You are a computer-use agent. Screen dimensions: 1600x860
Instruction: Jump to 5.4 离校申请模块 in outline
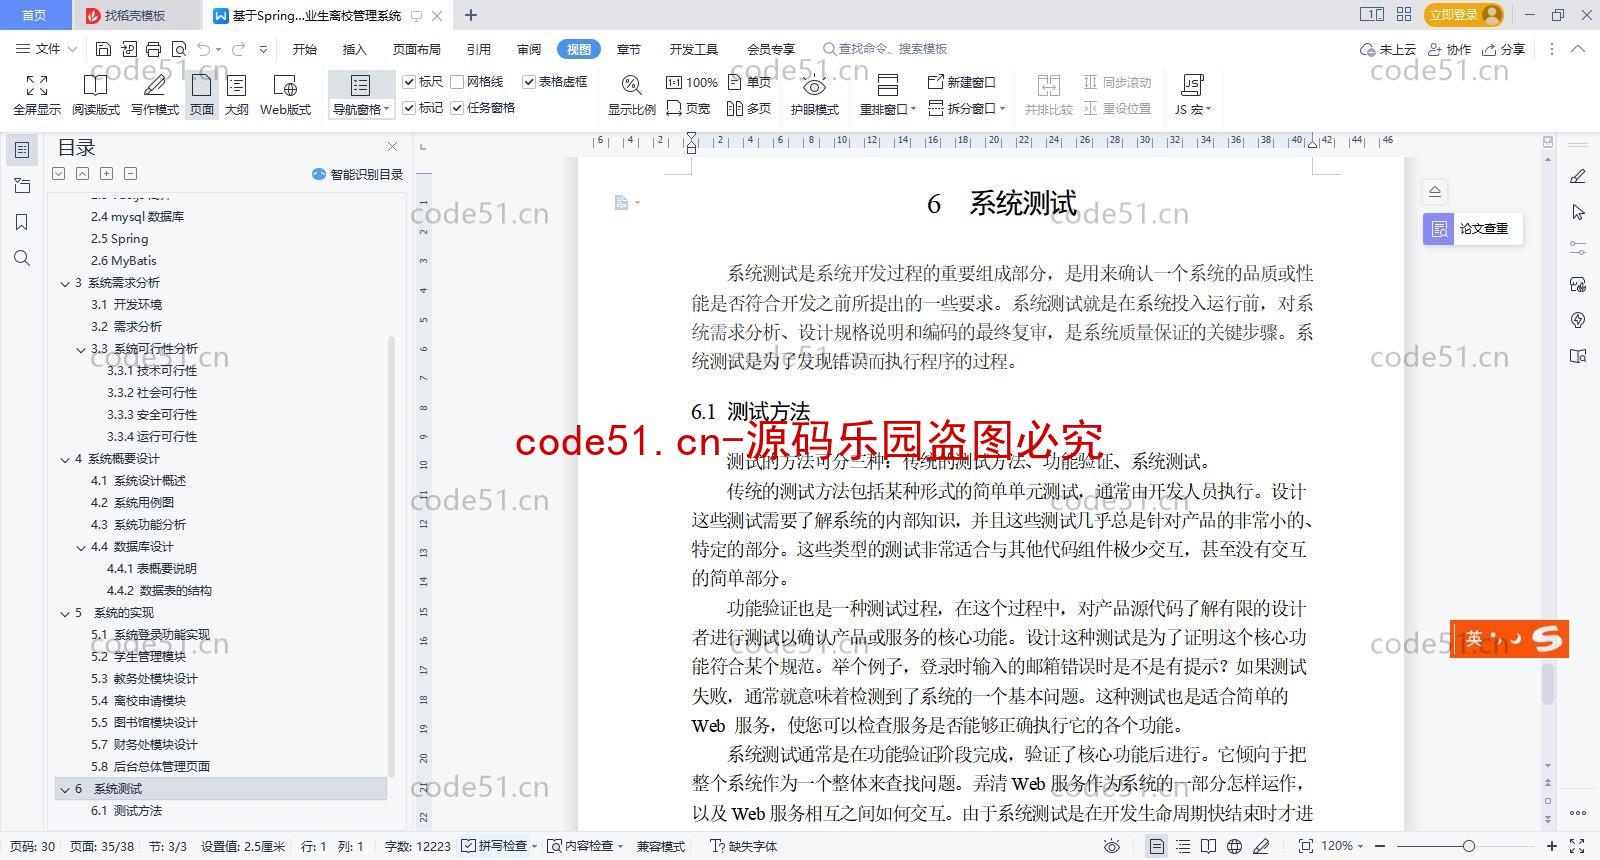(139, 701)
